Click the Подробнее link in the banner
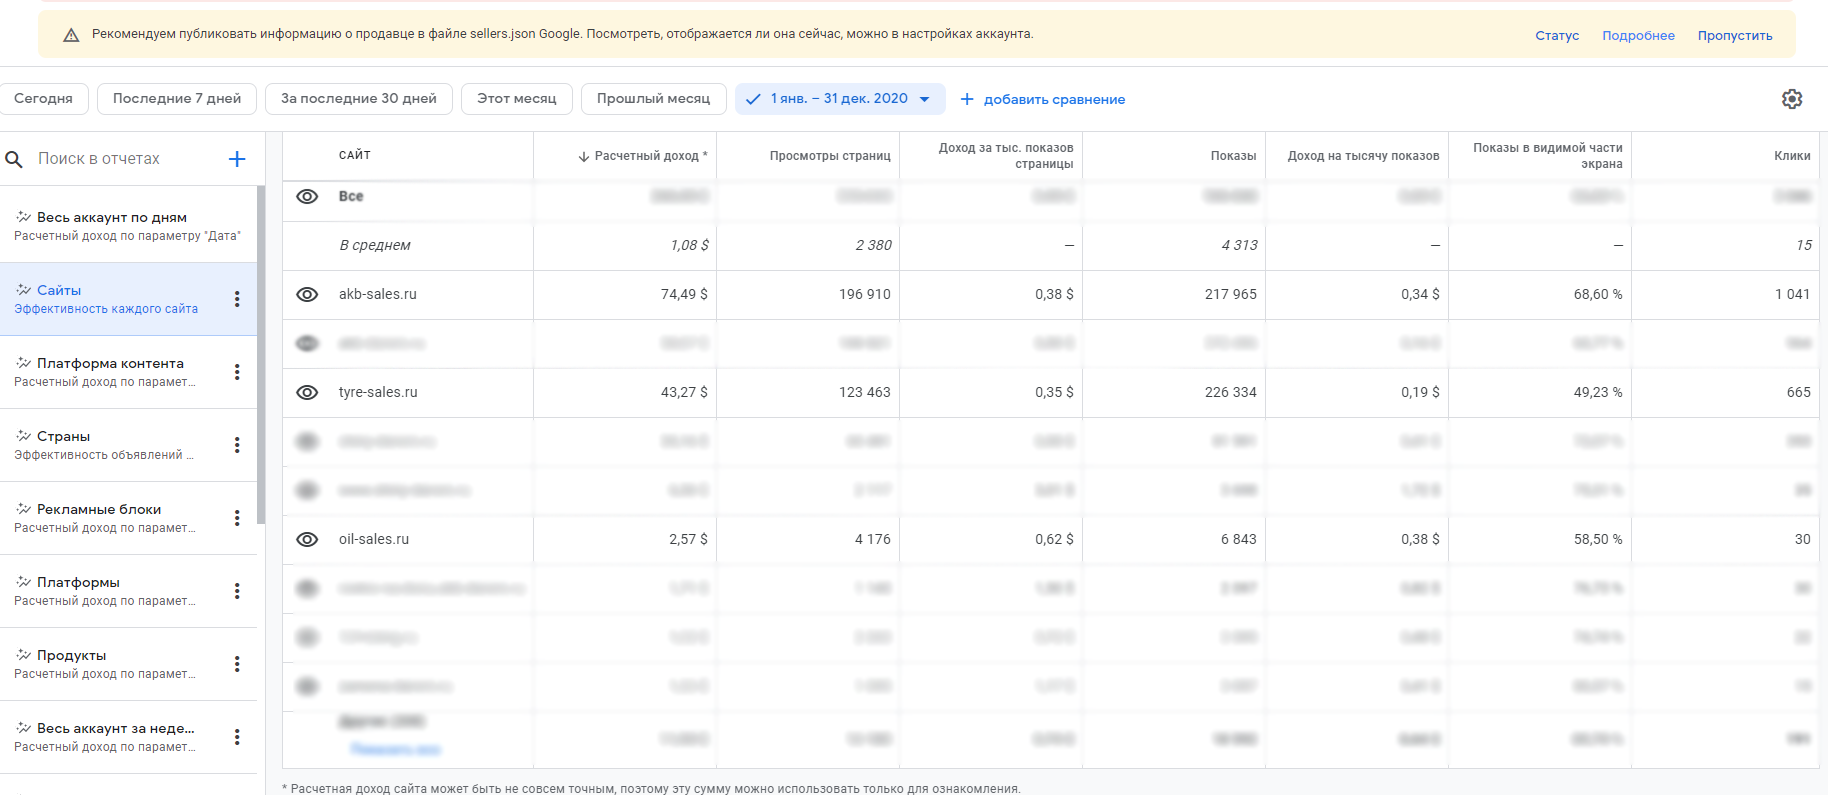The image size is (1828, 795). 1638,36
